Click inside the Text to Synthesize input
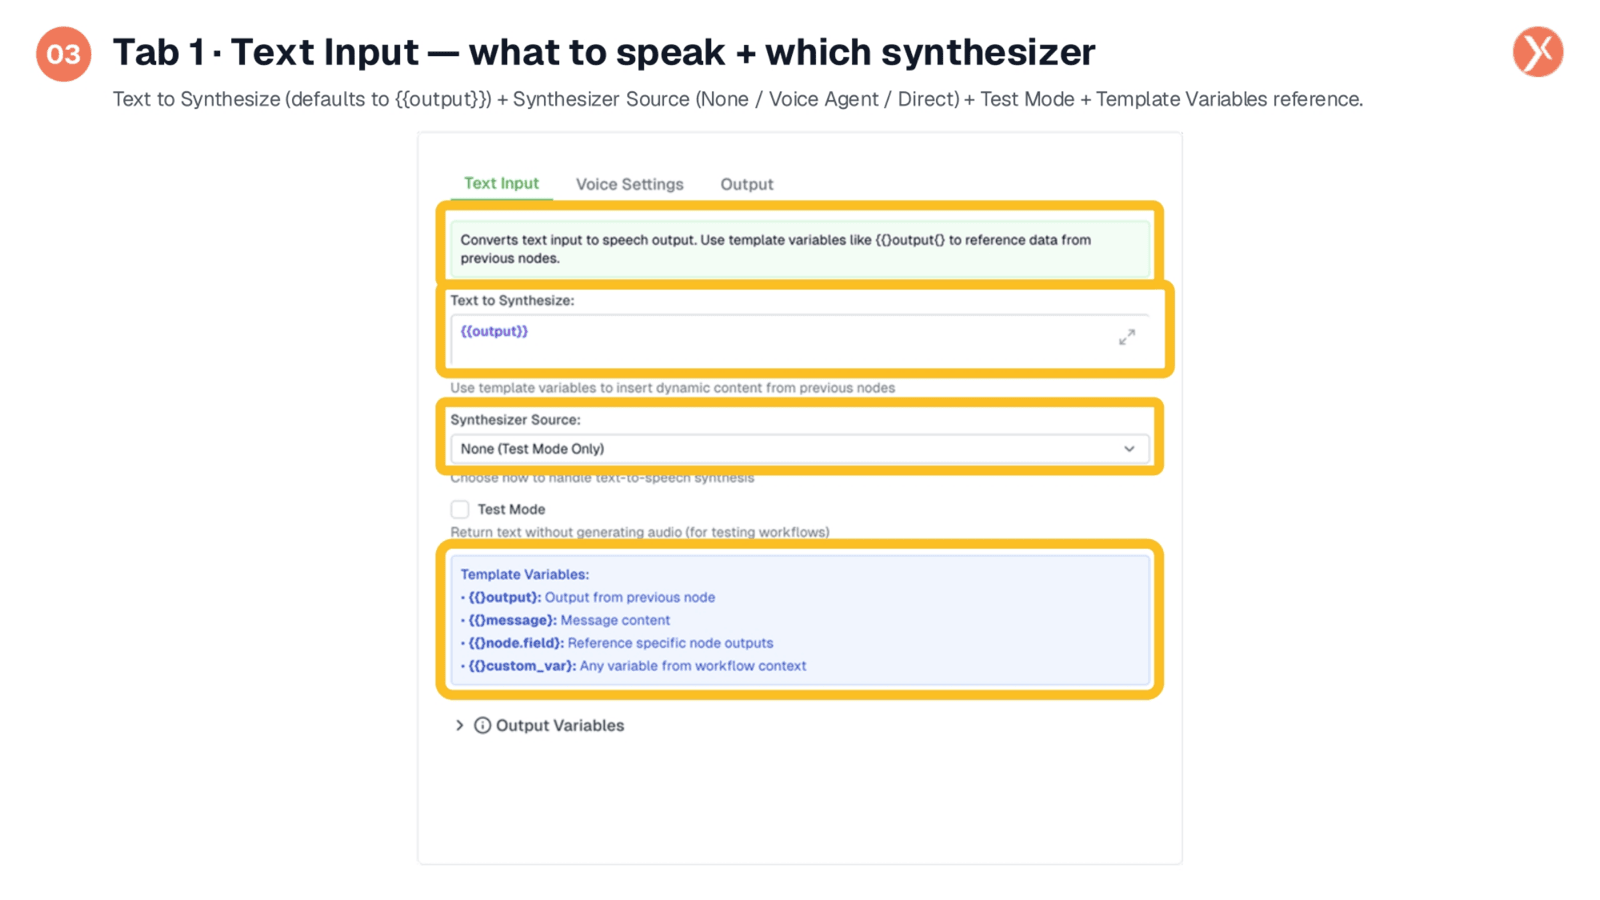Viewport: 1600px width, 900px height. [x=800, y=340]
